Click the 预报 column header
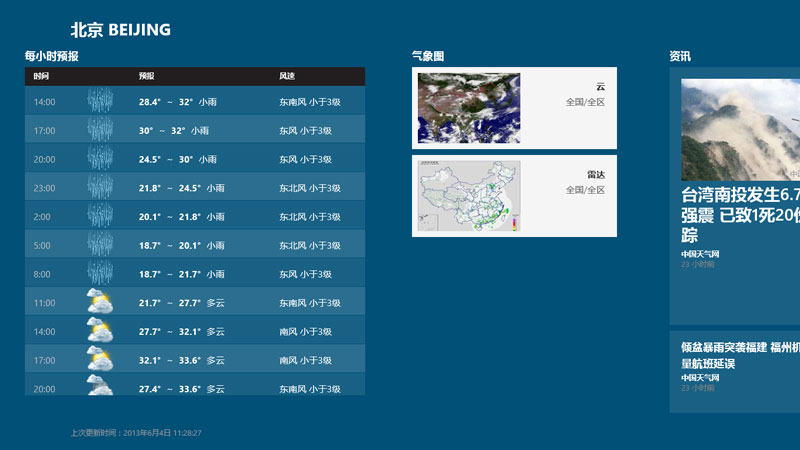 pos(147,77)
